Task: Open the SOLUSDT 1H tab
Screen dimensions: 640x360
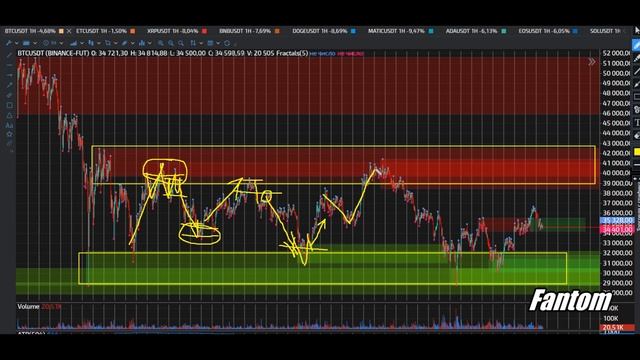Action: click(605, 31)
